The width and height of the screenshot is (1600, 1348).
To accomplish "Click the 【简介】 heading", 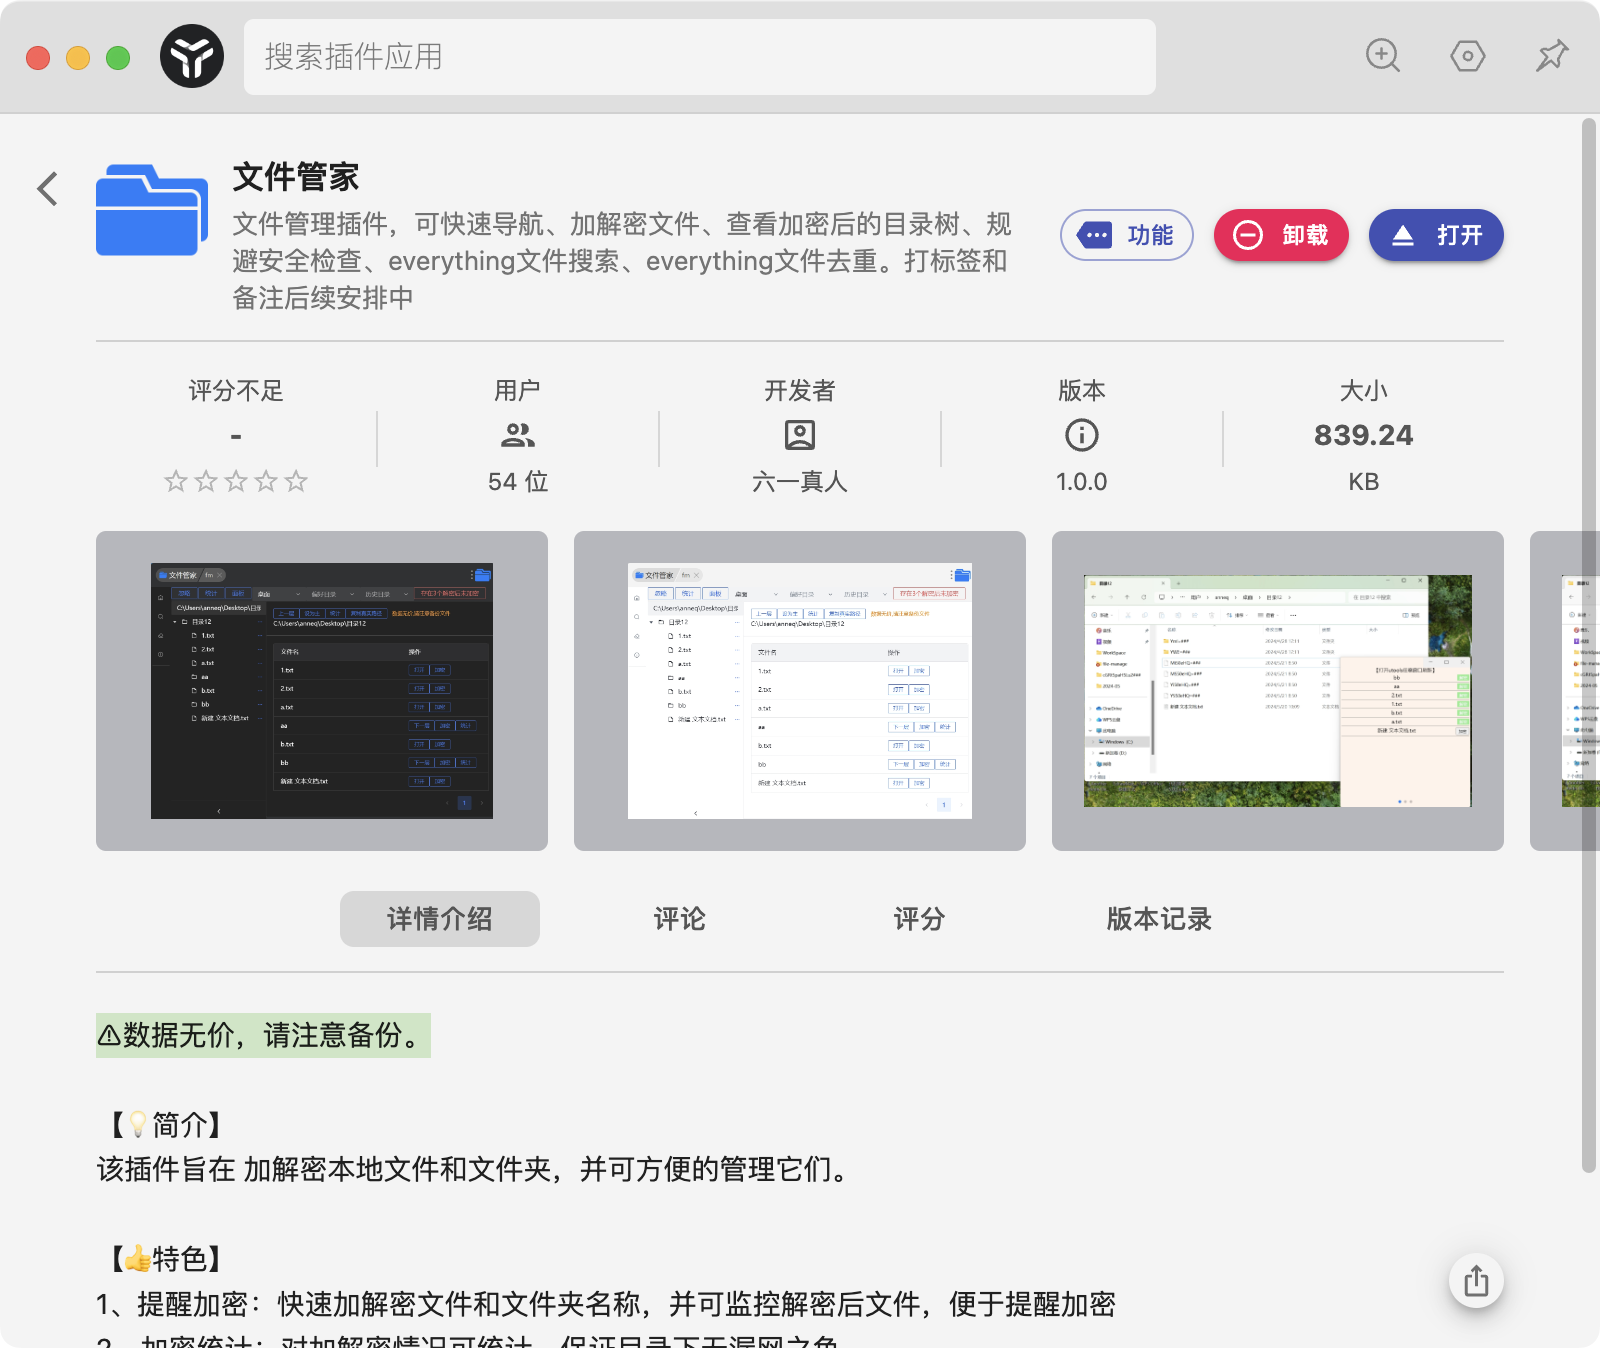I will 166,1125.
